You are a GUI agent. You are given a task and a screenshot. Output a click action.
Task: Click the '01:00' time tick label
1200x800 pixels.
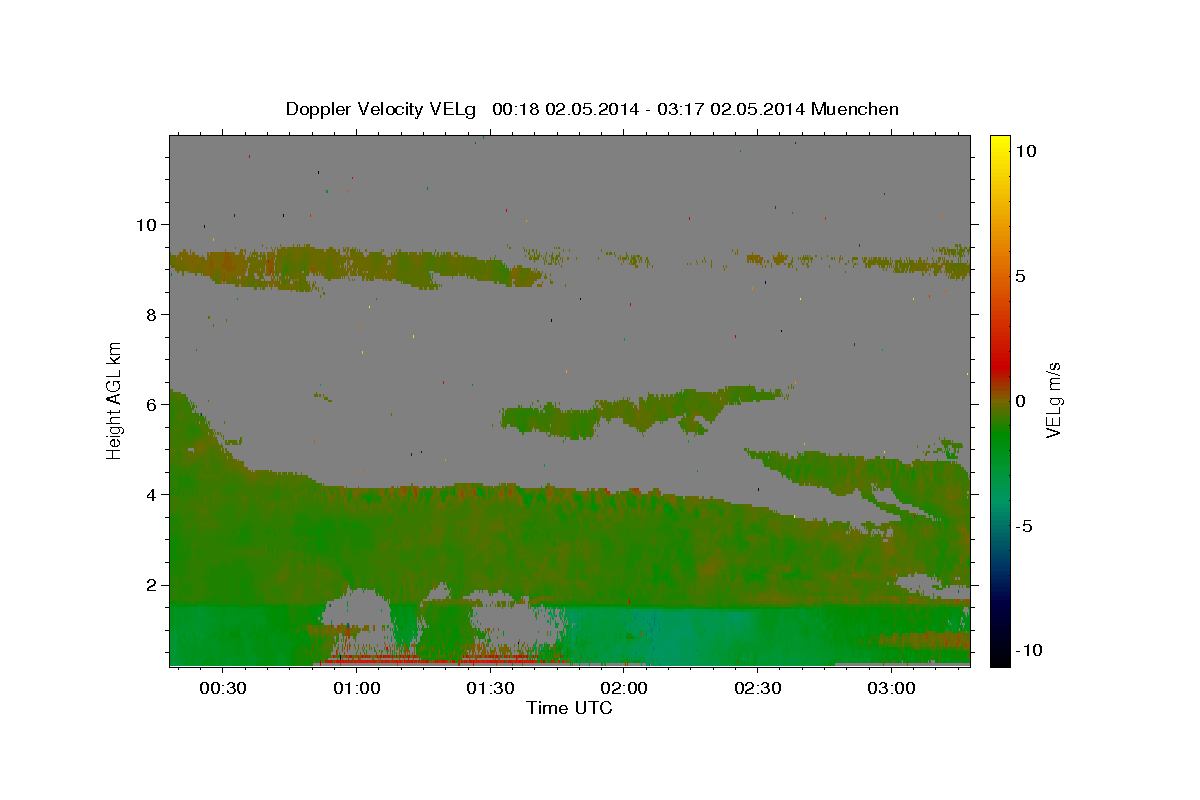(x=357, y=688)
